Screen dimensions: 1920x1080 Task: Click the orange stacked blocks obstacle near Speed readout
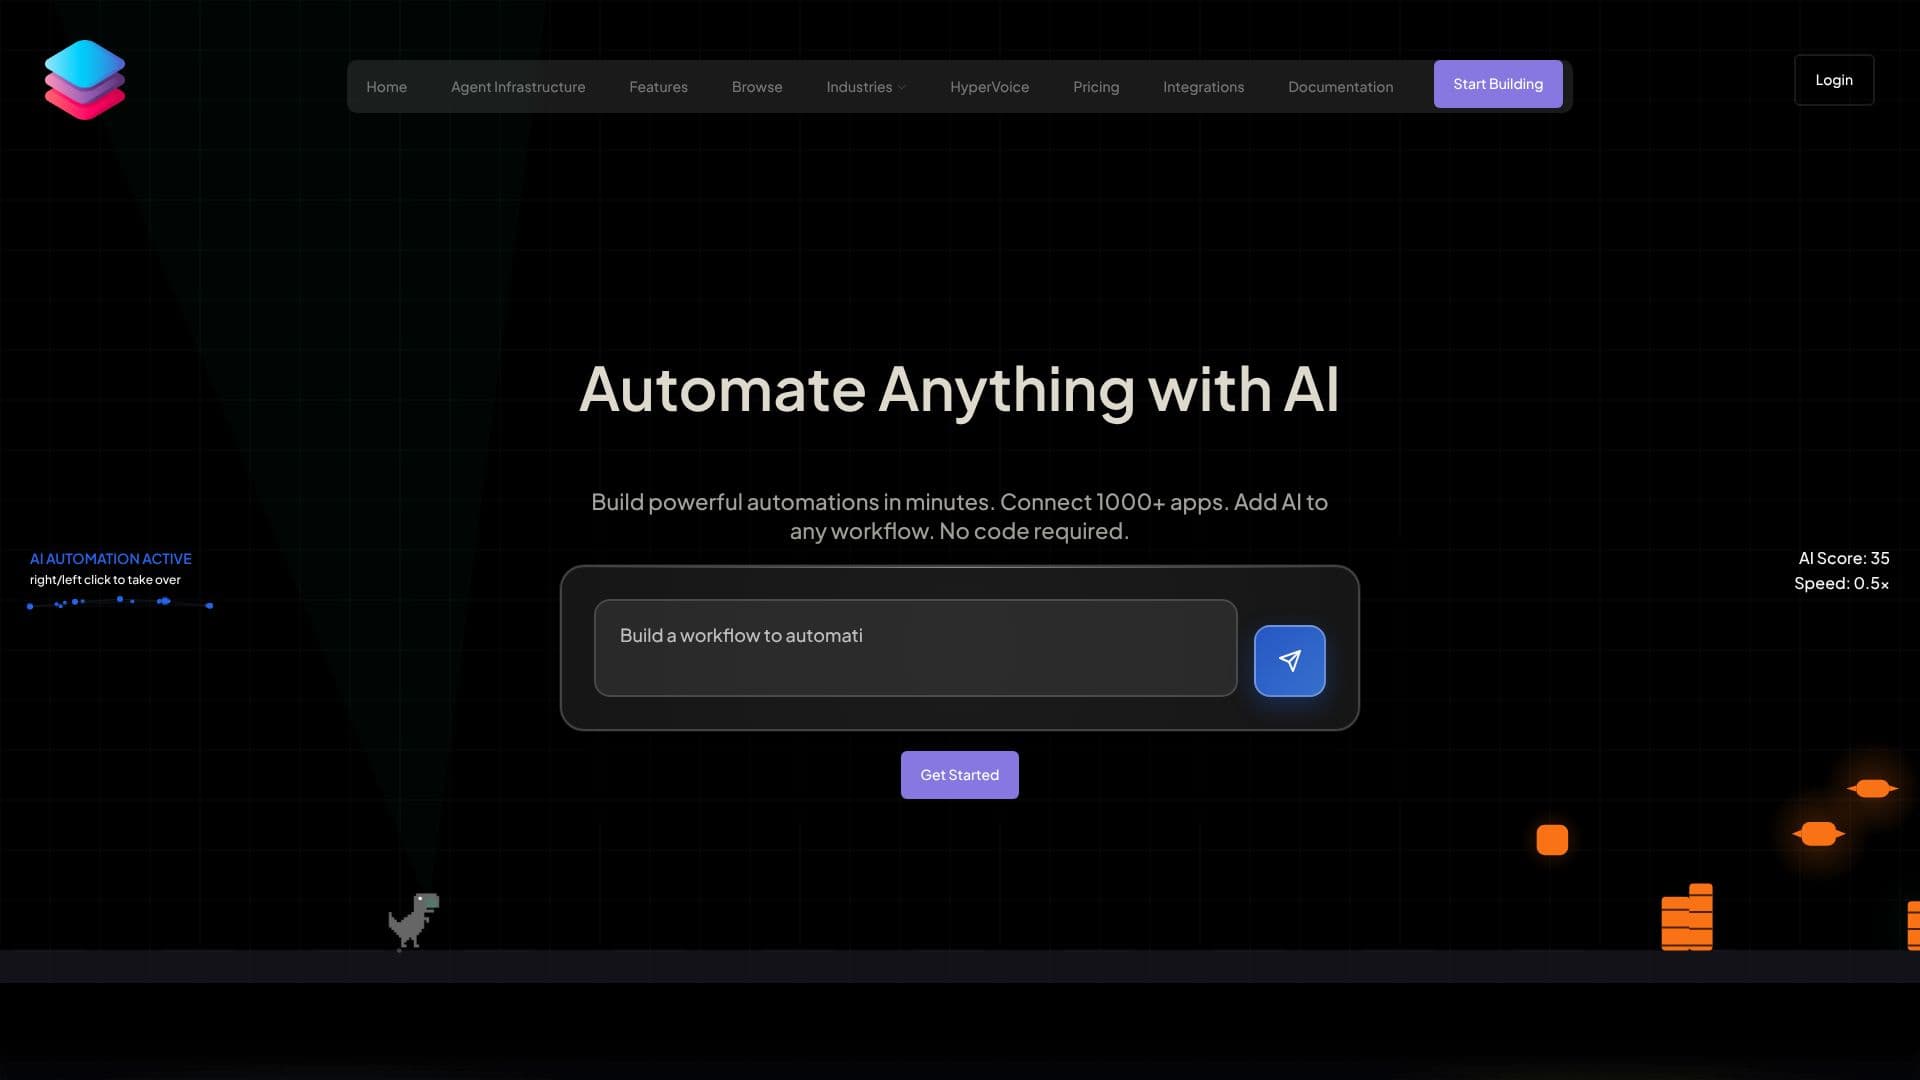pos(1687,917)
